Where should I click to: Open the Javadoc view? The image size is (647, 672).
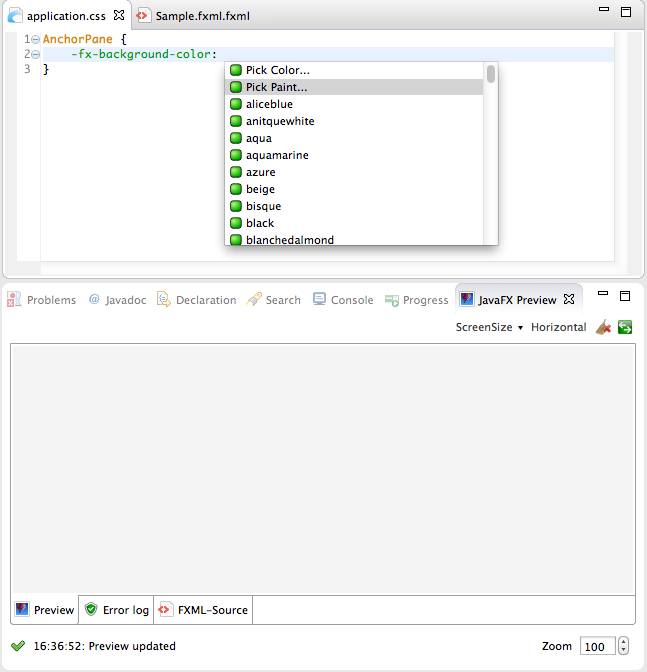(117, 300)
